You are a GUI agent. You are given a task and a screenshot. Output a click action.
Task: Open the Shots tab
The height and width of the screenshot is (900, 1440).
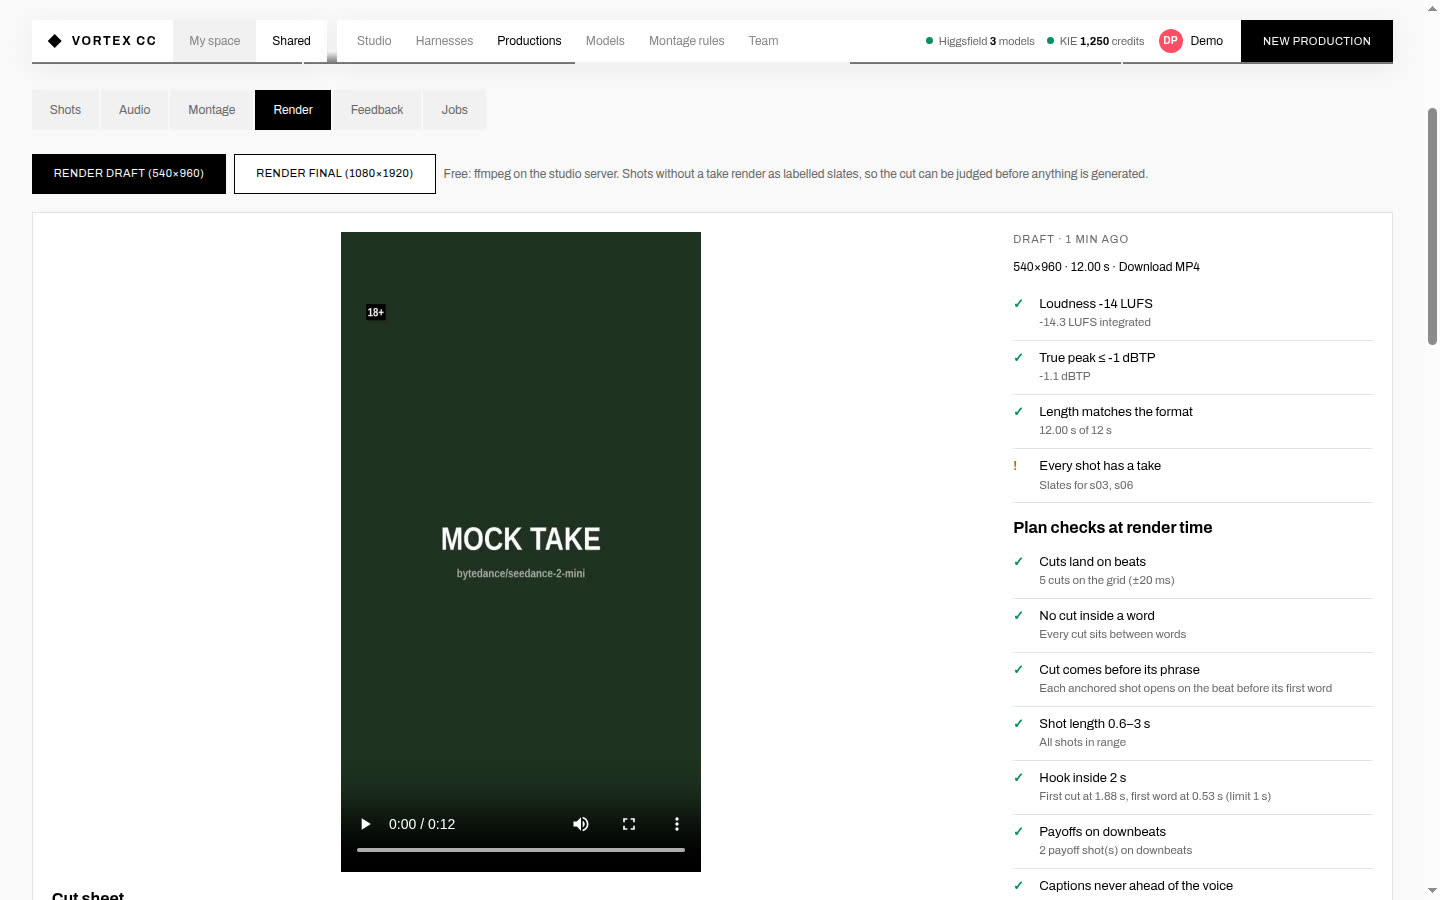[65, 110]
